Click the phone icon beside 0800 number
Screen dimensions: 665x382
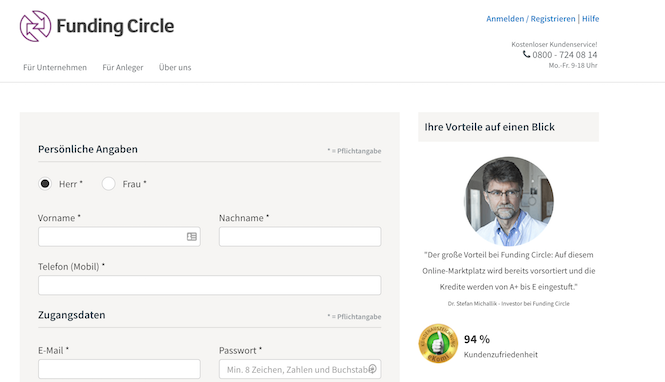click(x=526, y=54)
